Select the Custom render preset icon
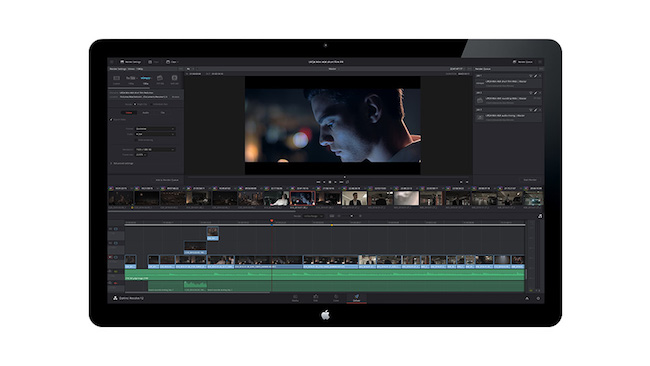The width and height of the screenshot is (650, 366). click(x=116, y=79)
